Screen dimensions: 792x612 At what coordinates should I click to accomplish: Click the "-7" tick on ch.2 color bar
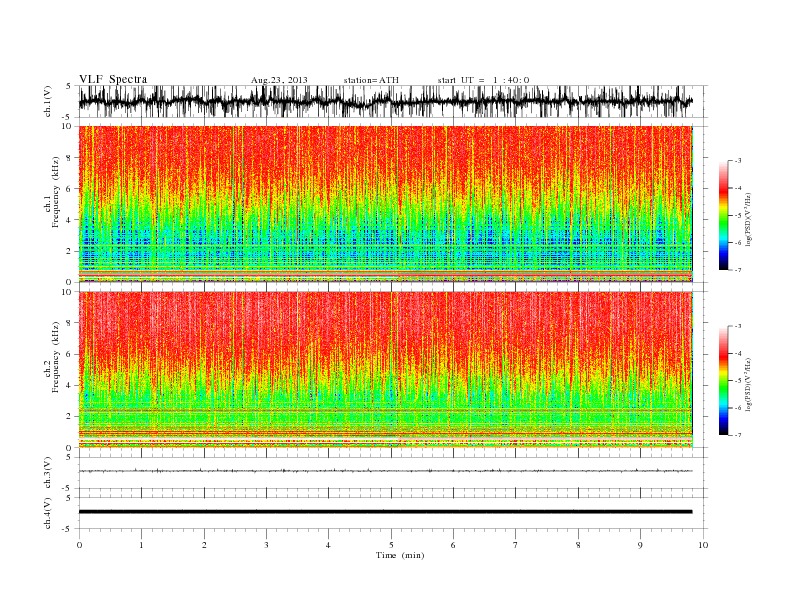[738, 435]
